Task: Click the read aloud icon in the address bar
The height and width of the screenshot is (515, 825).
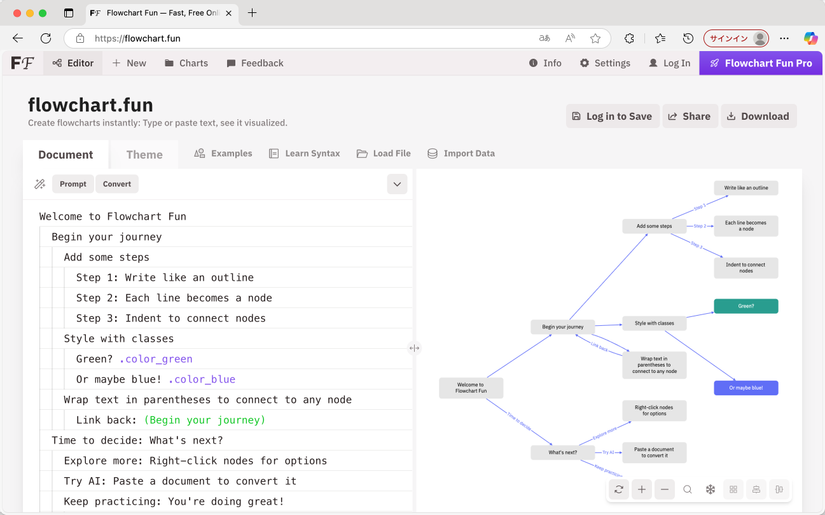Action: click(x=570, y=38)
